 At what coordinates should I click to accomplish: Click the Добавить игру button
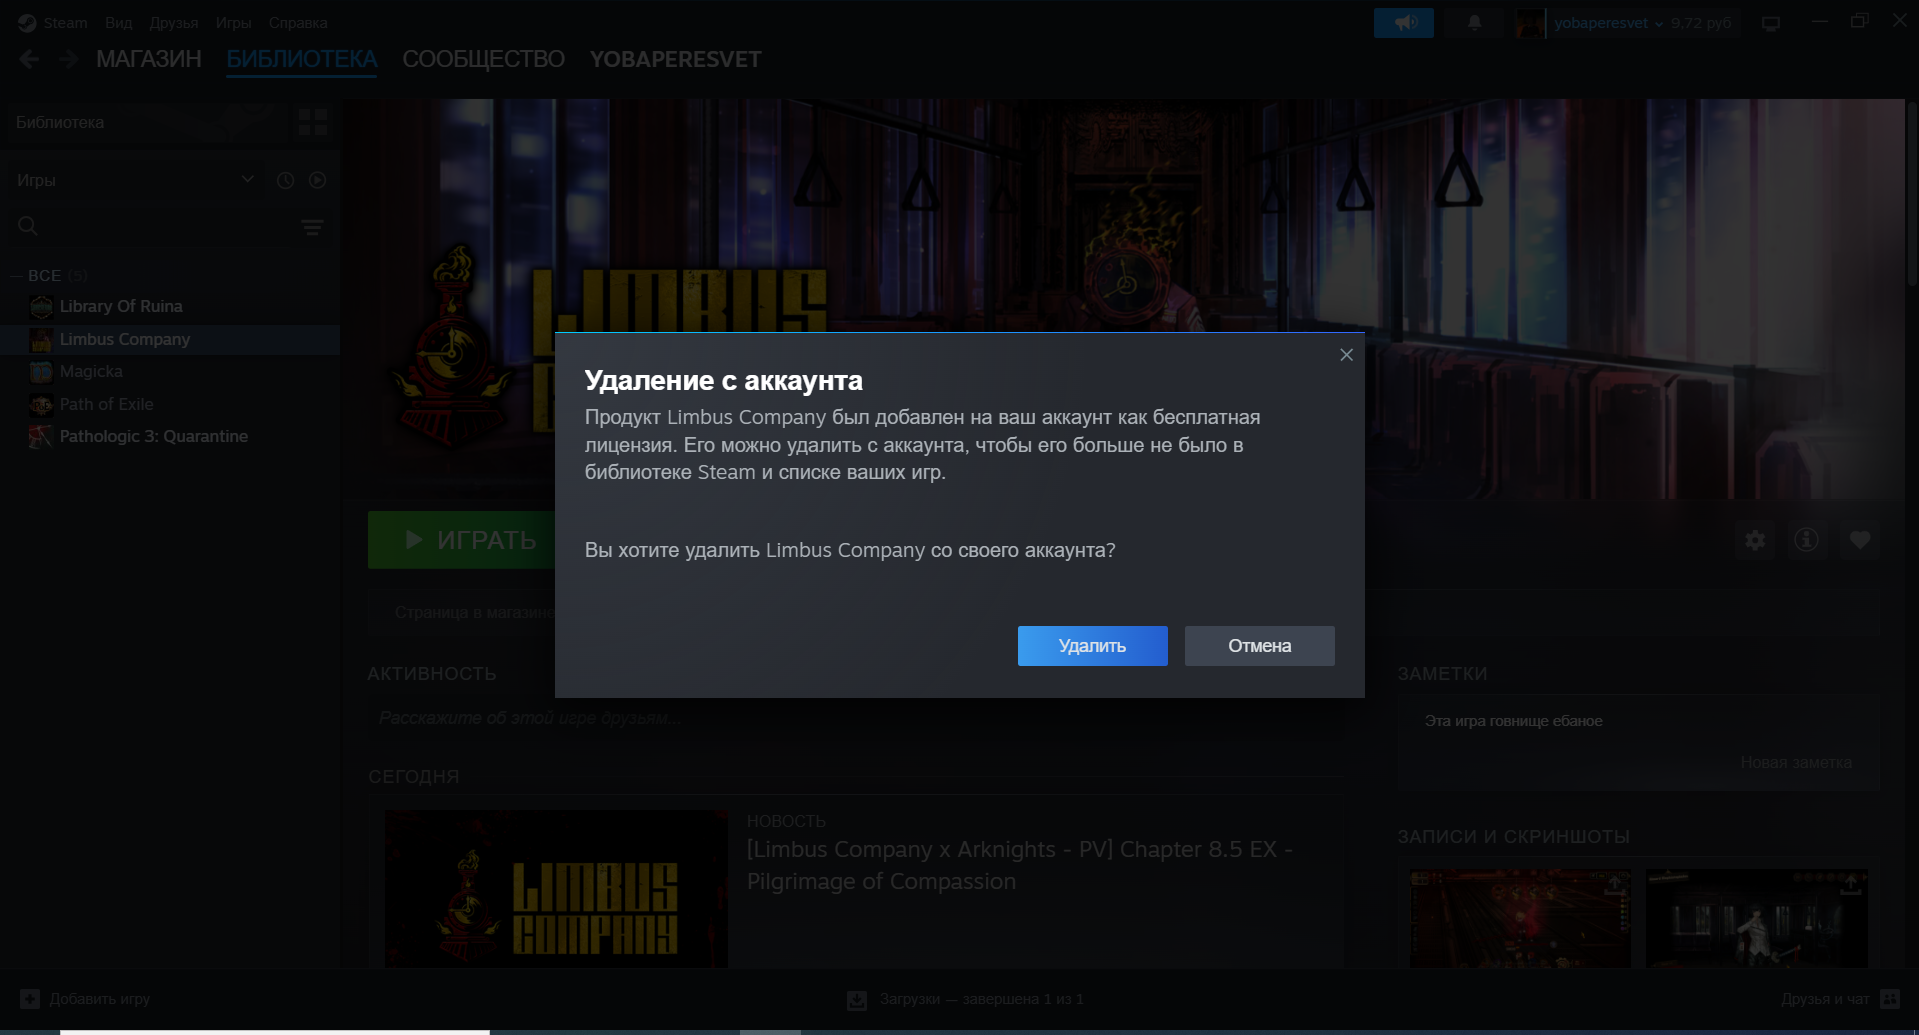point(85,999)
